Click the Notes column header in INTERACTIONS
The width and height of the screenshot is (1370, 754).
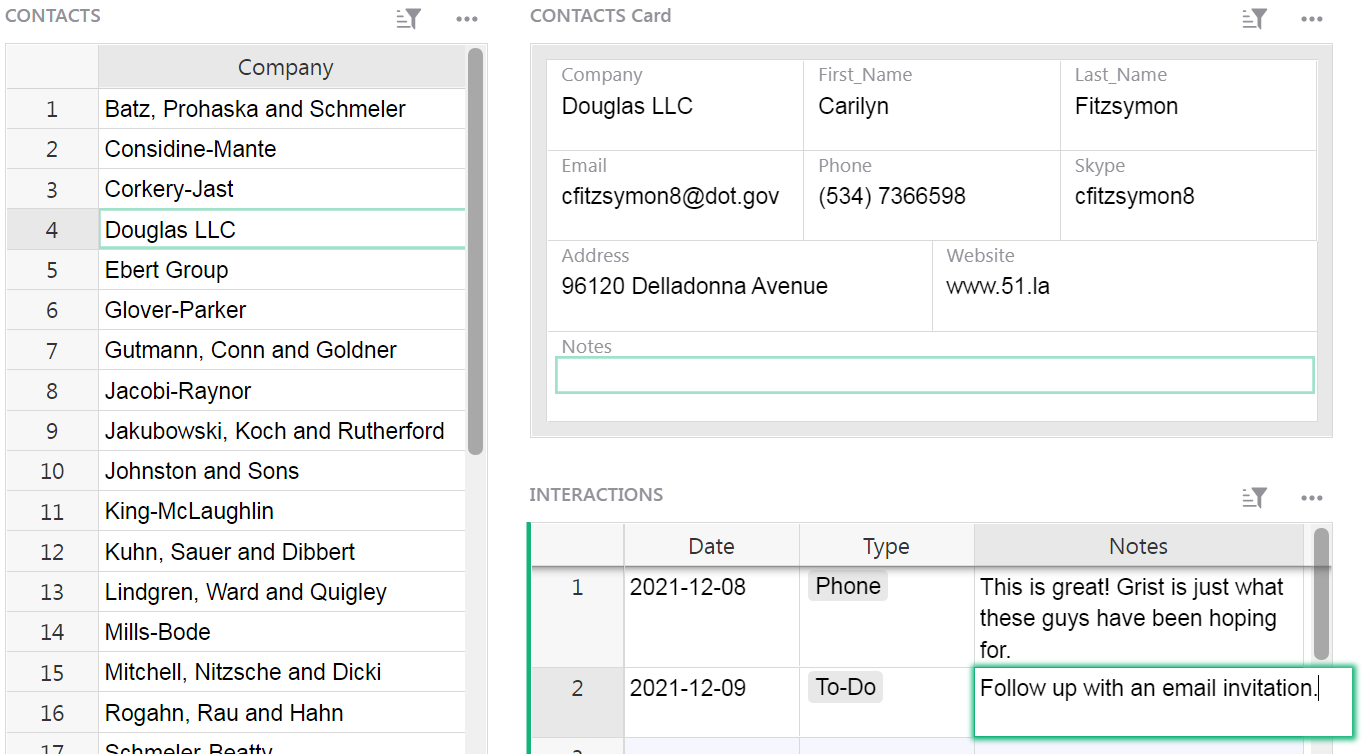click(1138, 546)
